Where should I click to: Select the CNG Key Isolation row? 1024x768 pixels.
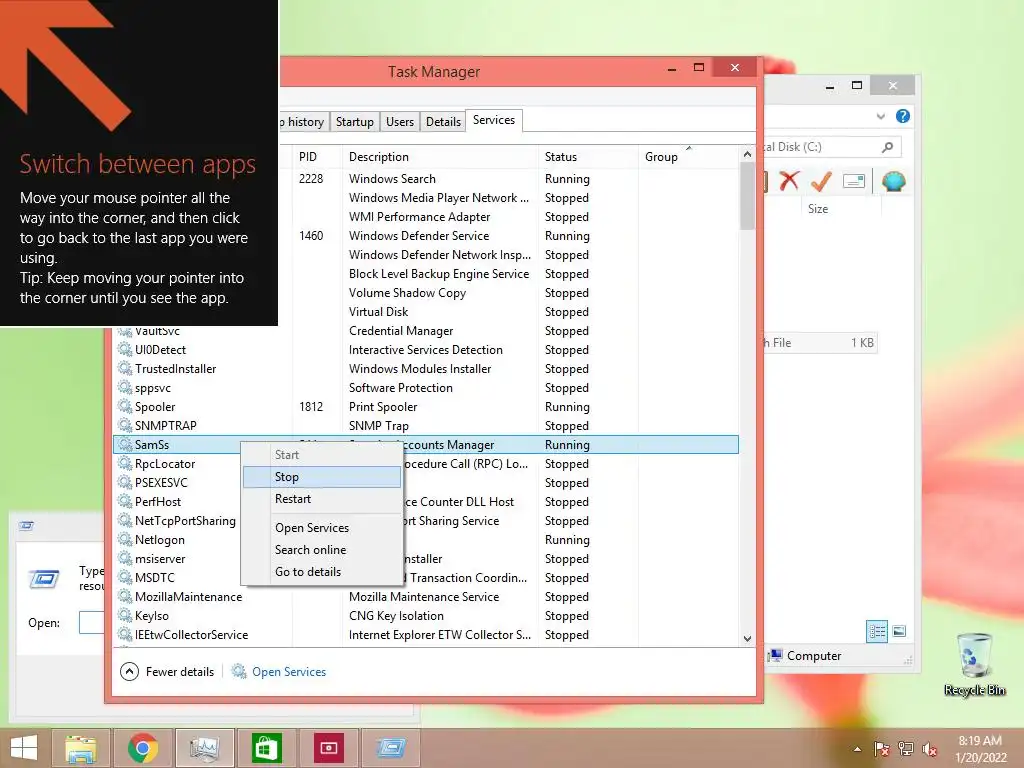click(x=426, y=616)
